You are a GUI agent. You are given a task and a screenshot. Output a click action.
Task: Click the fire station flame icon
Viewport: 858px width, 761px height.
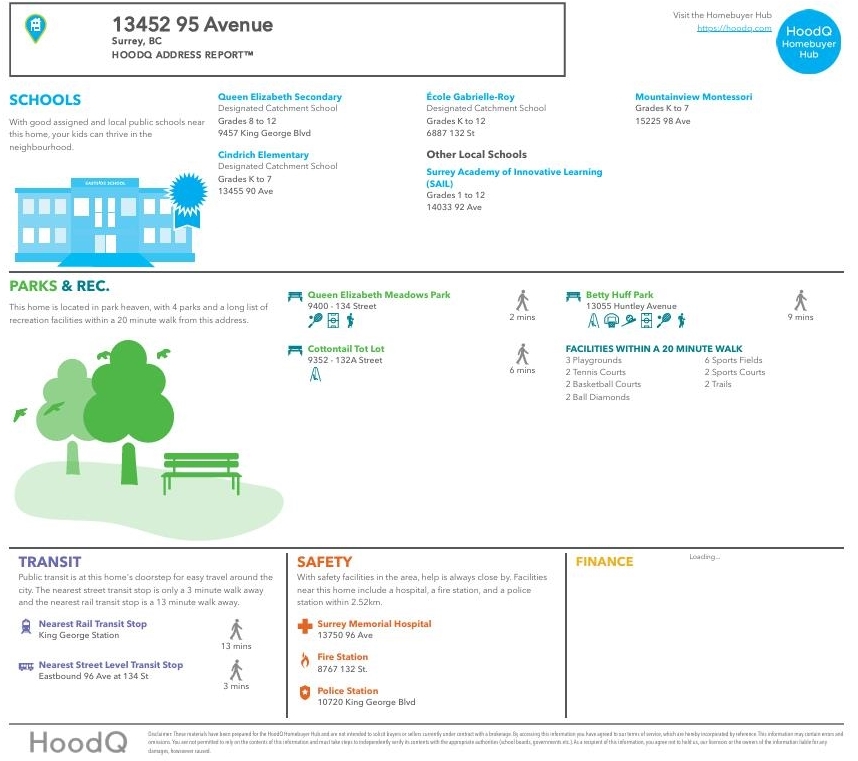305,660
